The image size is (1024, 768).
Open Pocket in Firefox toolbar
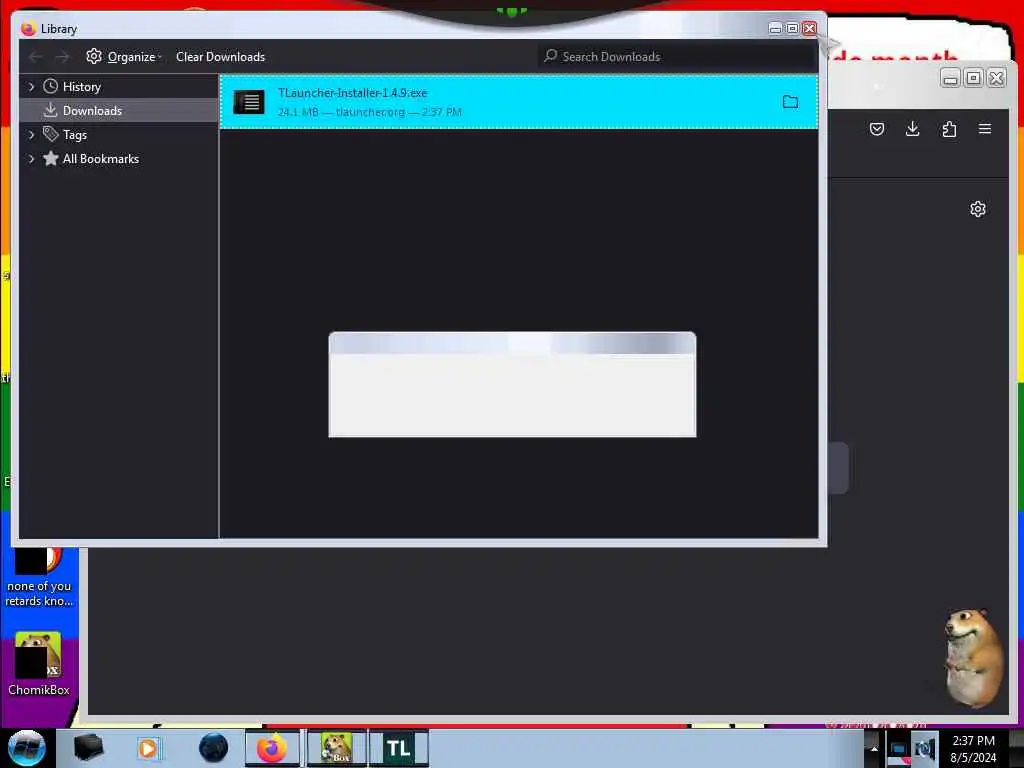877,129
